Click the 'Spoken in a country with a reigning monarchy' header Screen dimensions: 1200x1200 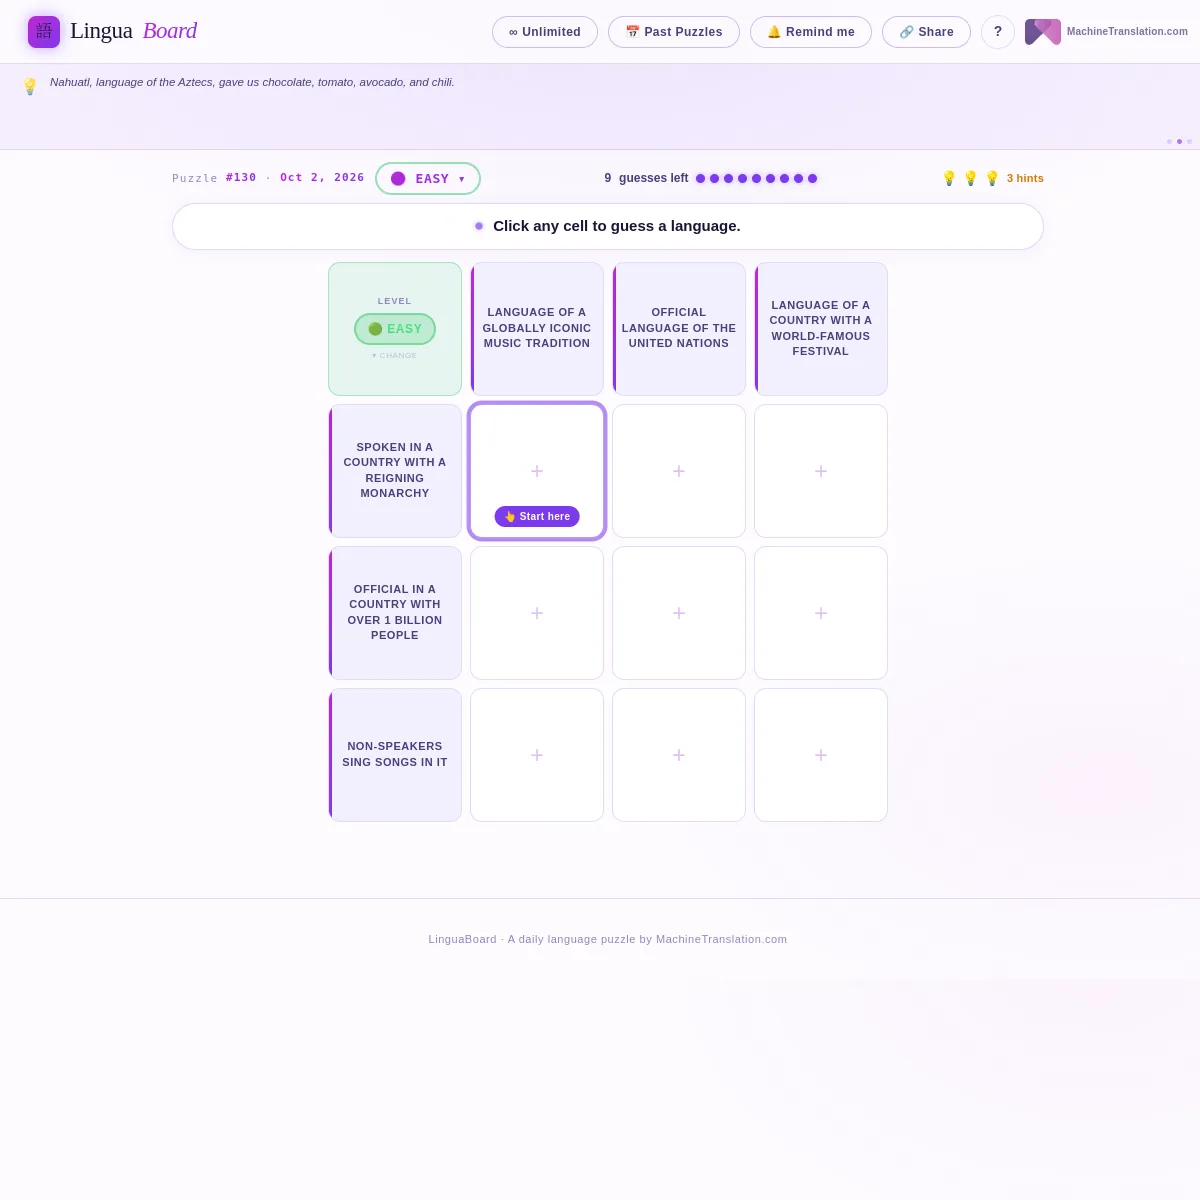[395, 471]
